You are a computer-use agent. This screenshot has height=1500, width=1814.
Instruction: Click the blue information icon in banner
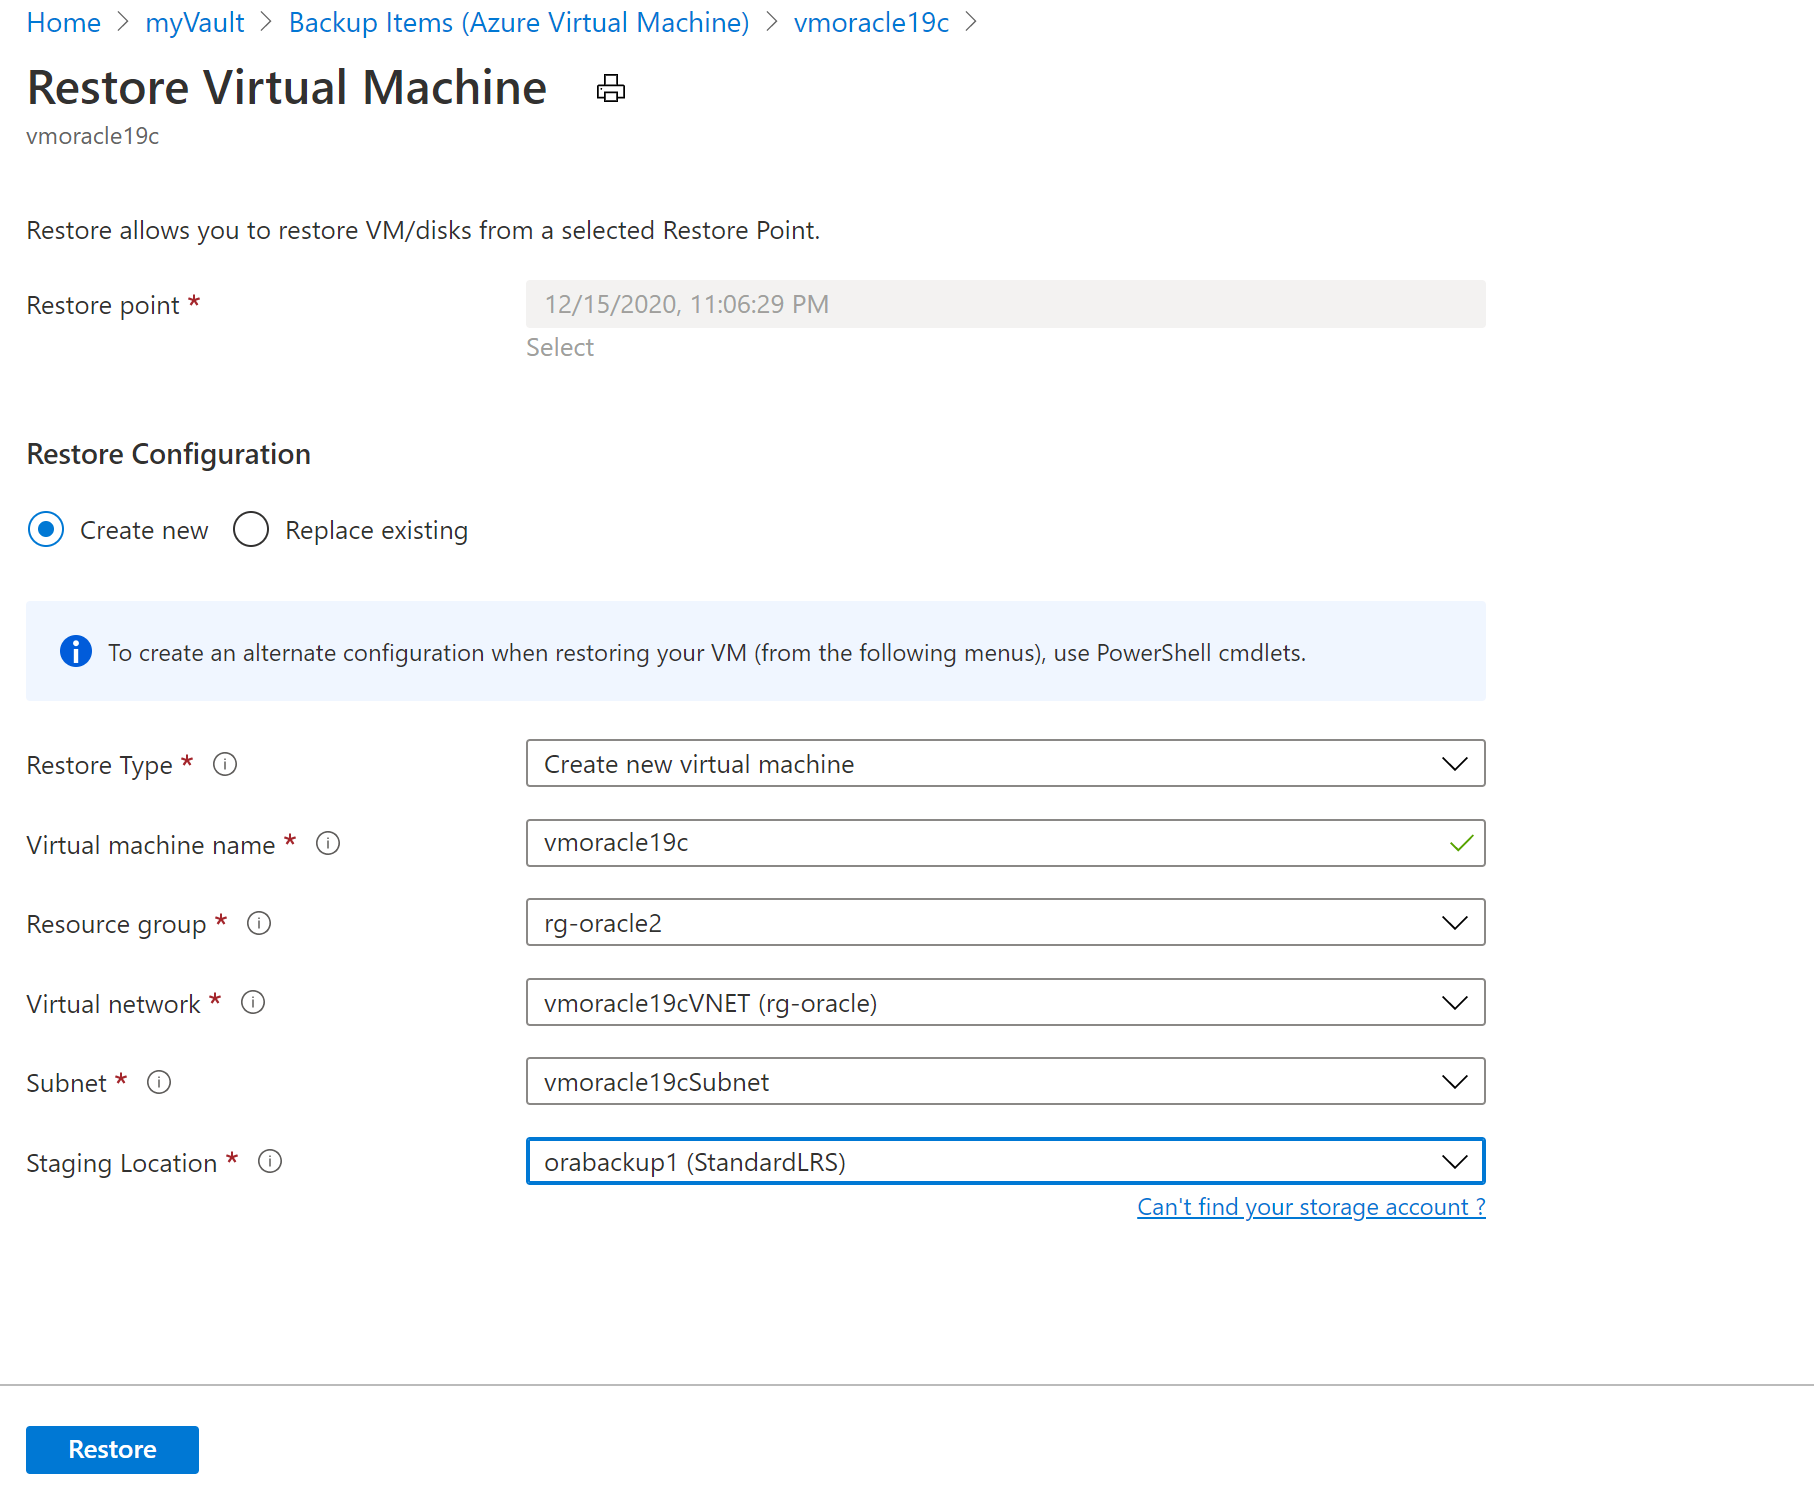pos(76,652)
